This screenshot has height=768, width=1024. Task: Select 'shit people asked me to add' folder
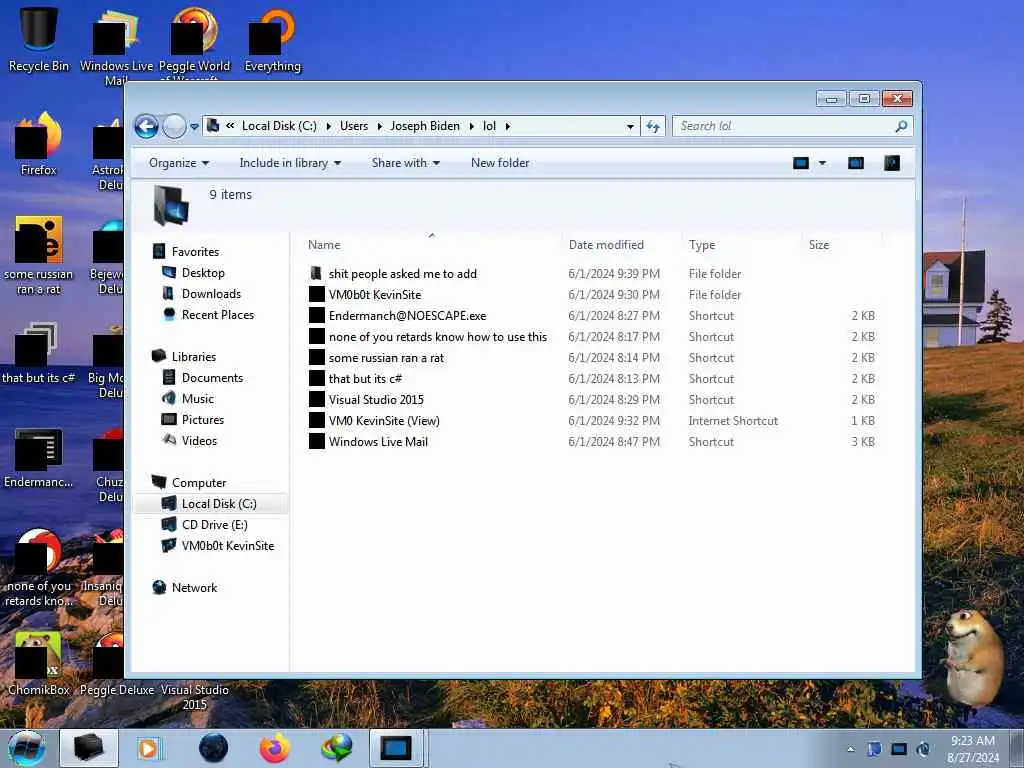pos(403,274)
